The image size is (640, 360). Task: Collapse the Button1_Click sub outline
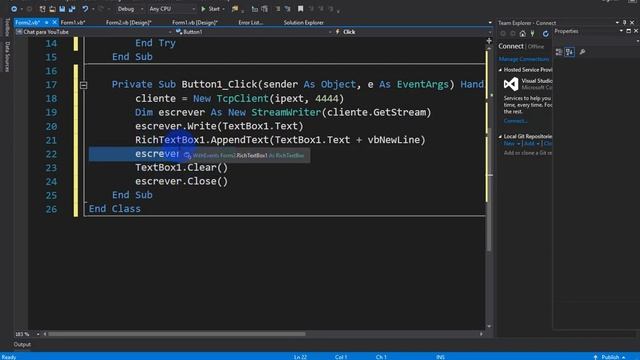(x=83, y=85)
